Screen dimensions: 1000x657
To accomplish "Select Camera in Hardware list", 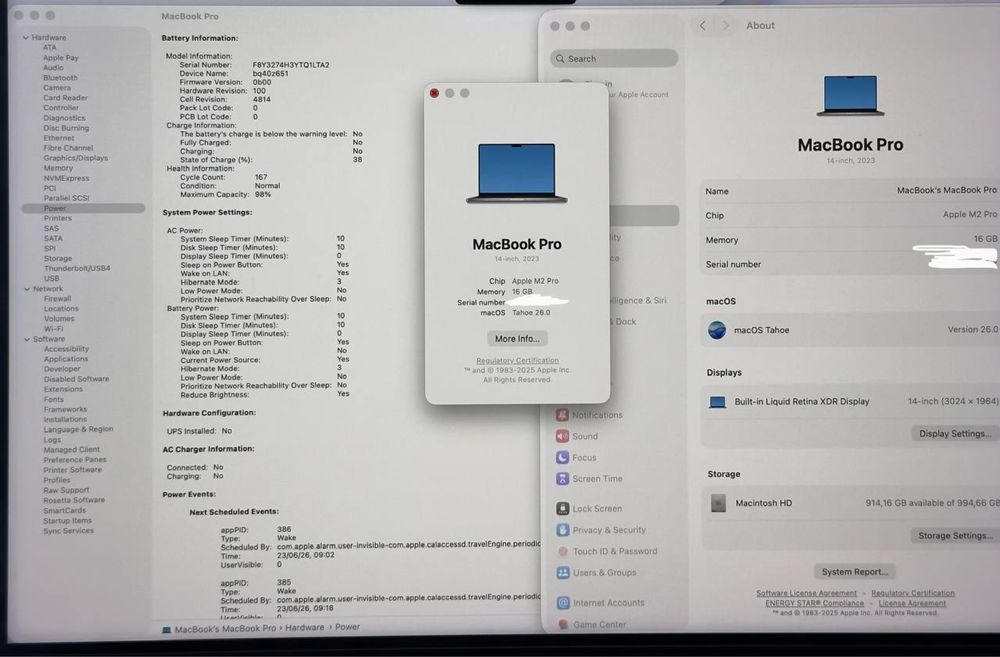I will click(57, 88).
